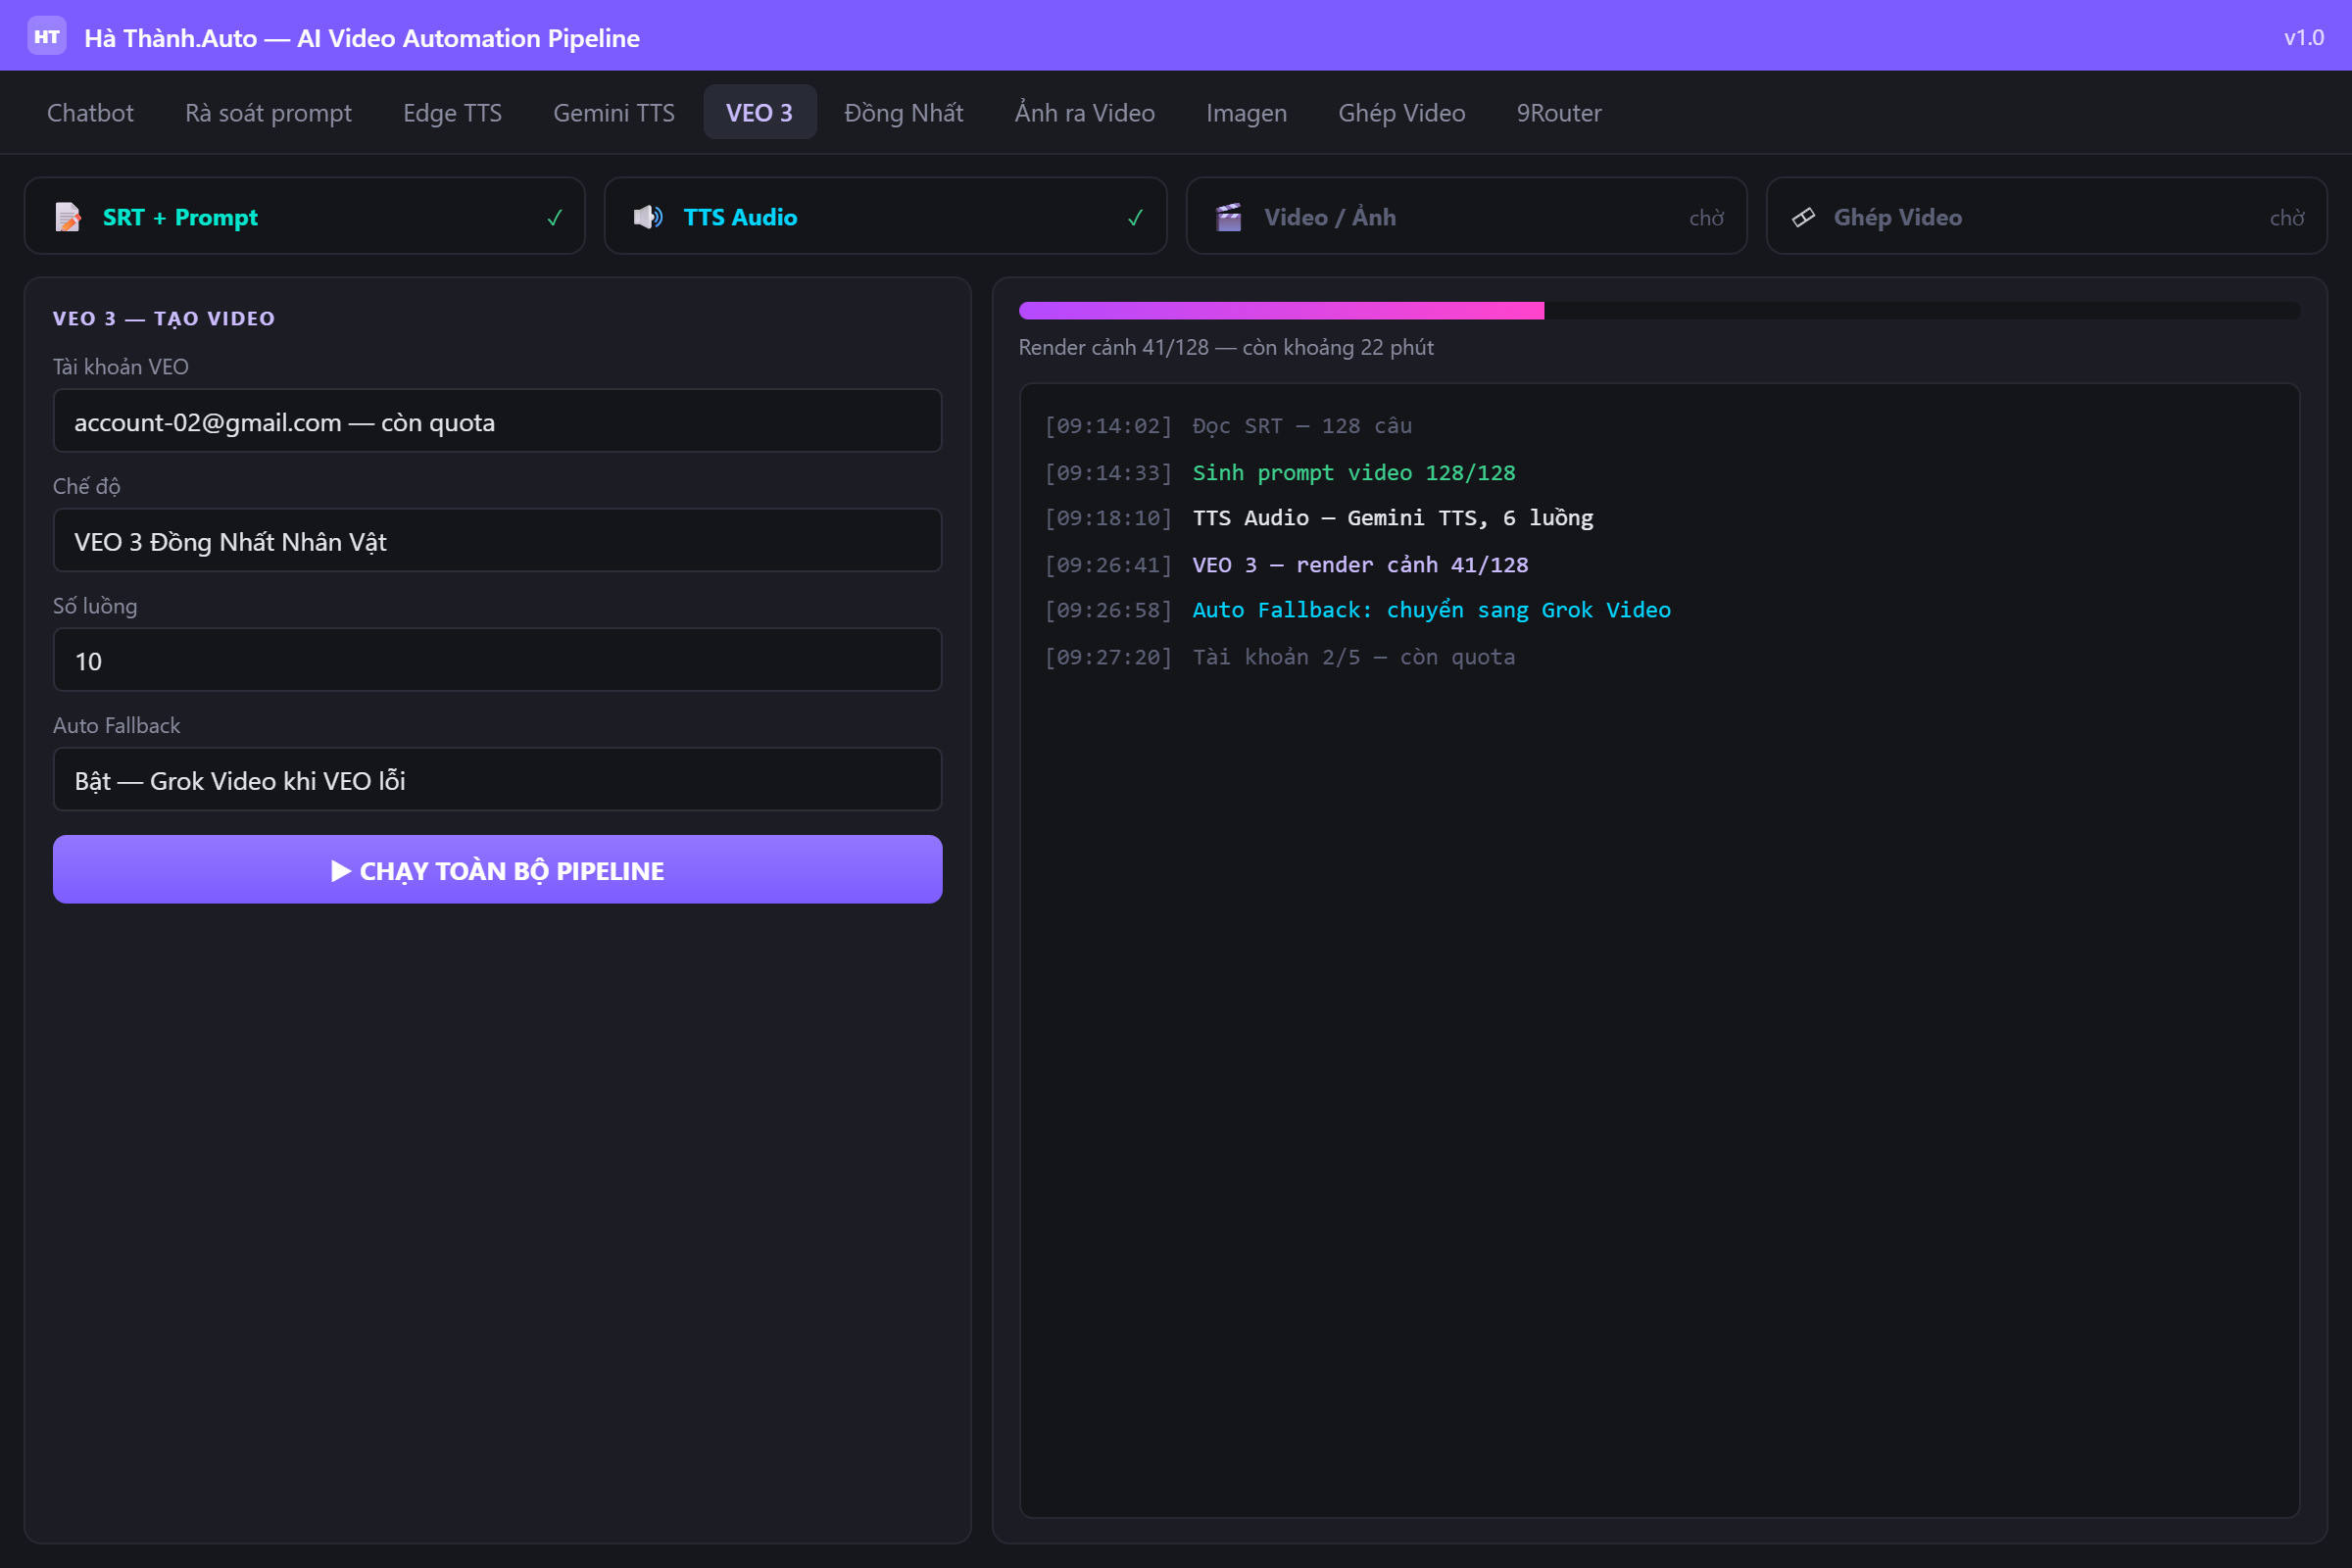
Task: Open the Tài khoản VEO account dropdown
Action: click(x=497, y=421)
